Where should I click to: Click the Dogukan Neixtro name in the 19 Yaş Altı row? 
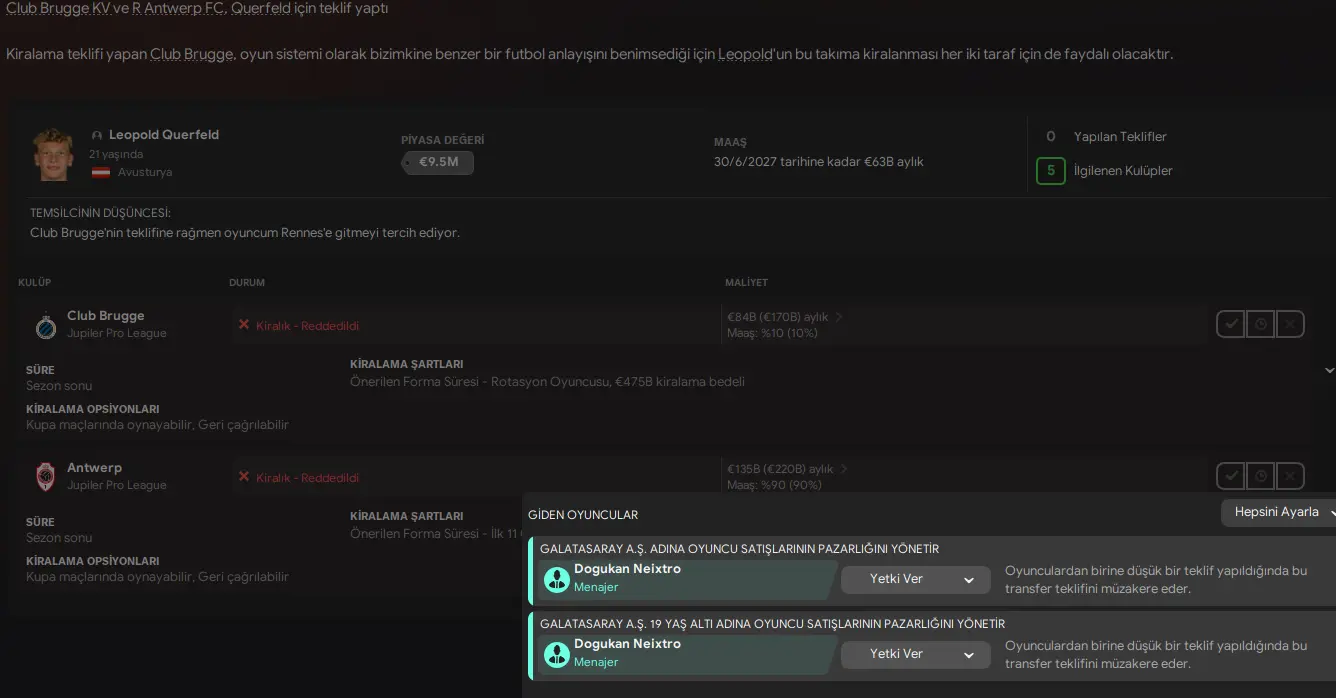[627, 644]
